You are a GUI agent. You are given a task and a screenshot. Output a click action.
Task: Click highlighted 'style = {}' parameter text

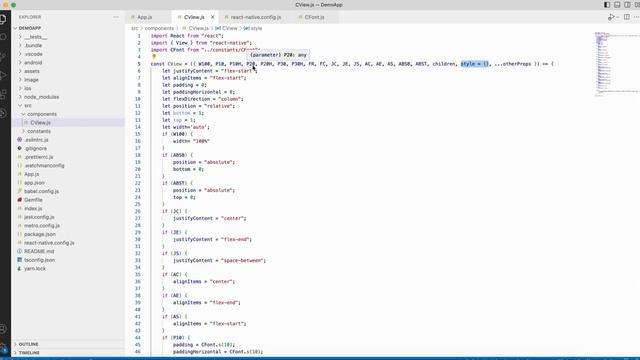(474, 64)
